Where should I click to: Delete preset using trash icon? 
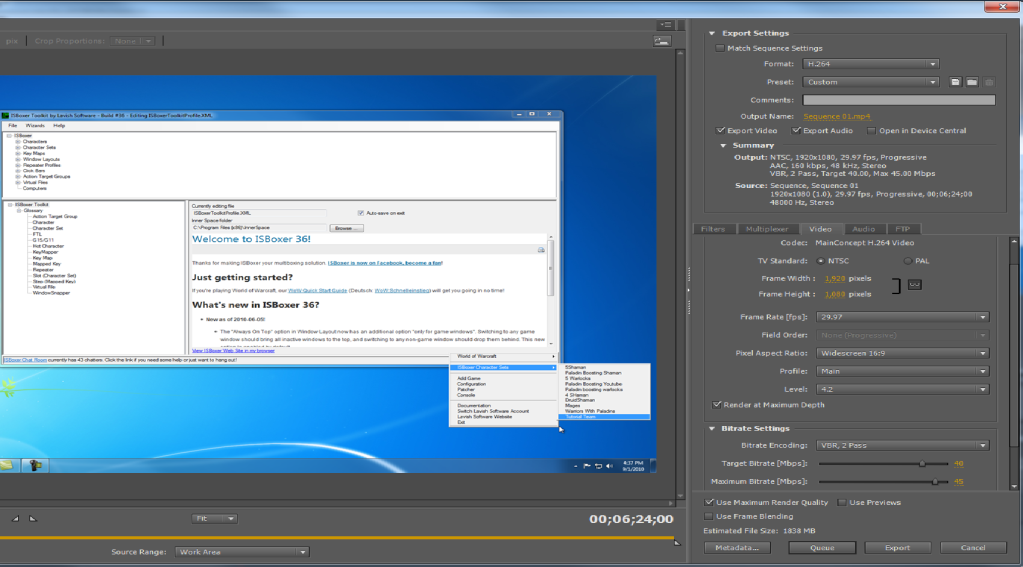pyautogui.click(x=989, y=82)
